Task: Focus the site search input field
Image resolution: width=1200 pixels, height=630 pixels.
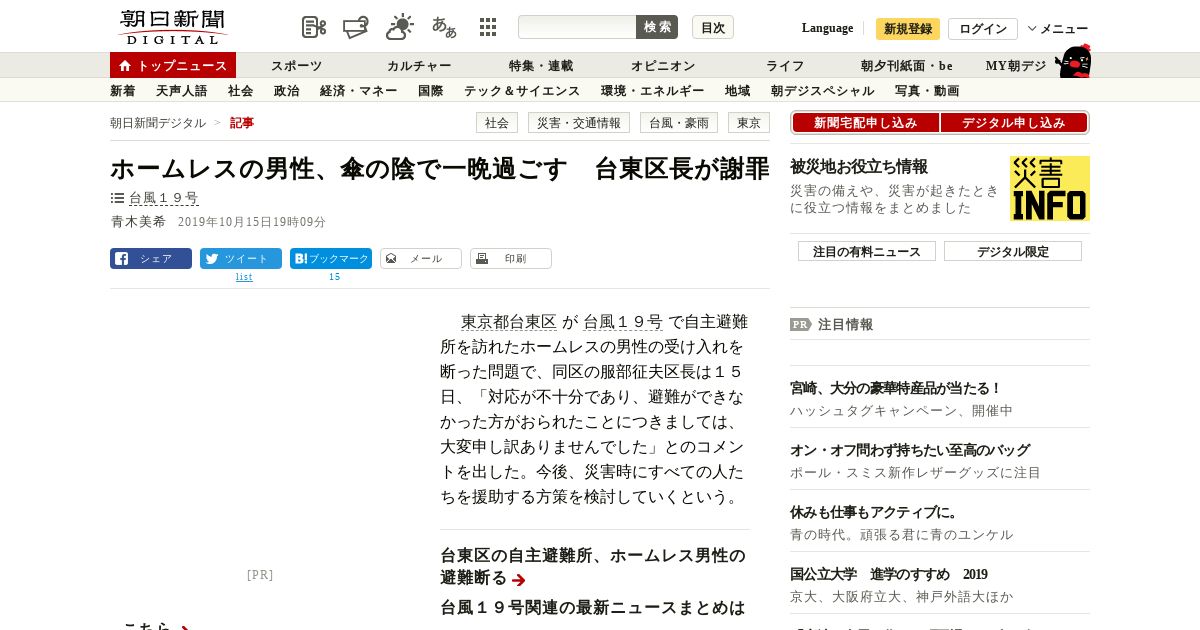Action: point(577,27)
